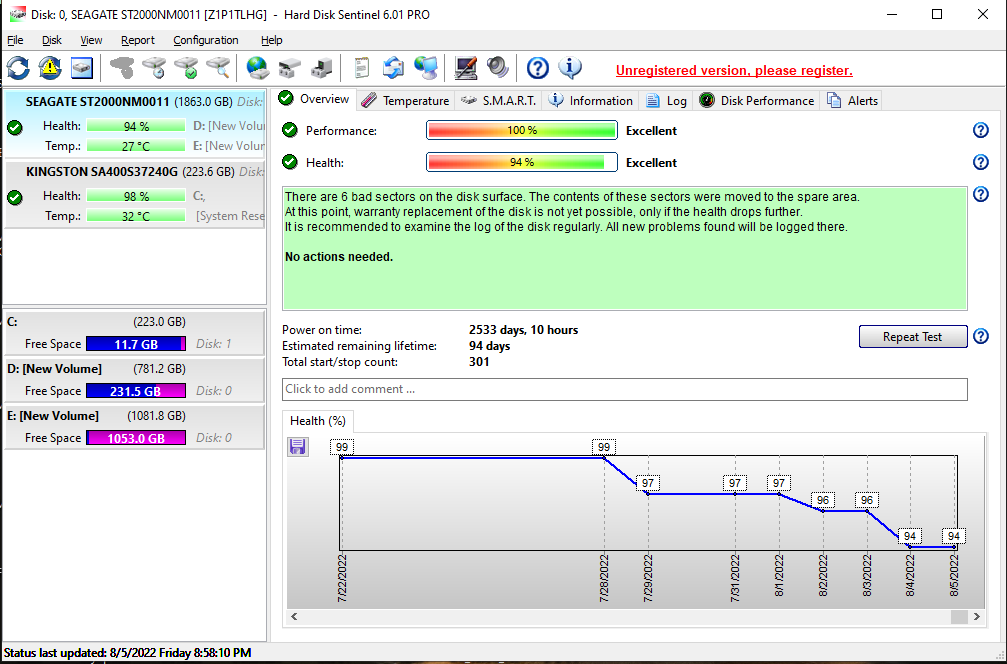This screenshot has height=664, width=1007.
Task: Save the health graph with the floppy icon
Action: coord(297,446)
